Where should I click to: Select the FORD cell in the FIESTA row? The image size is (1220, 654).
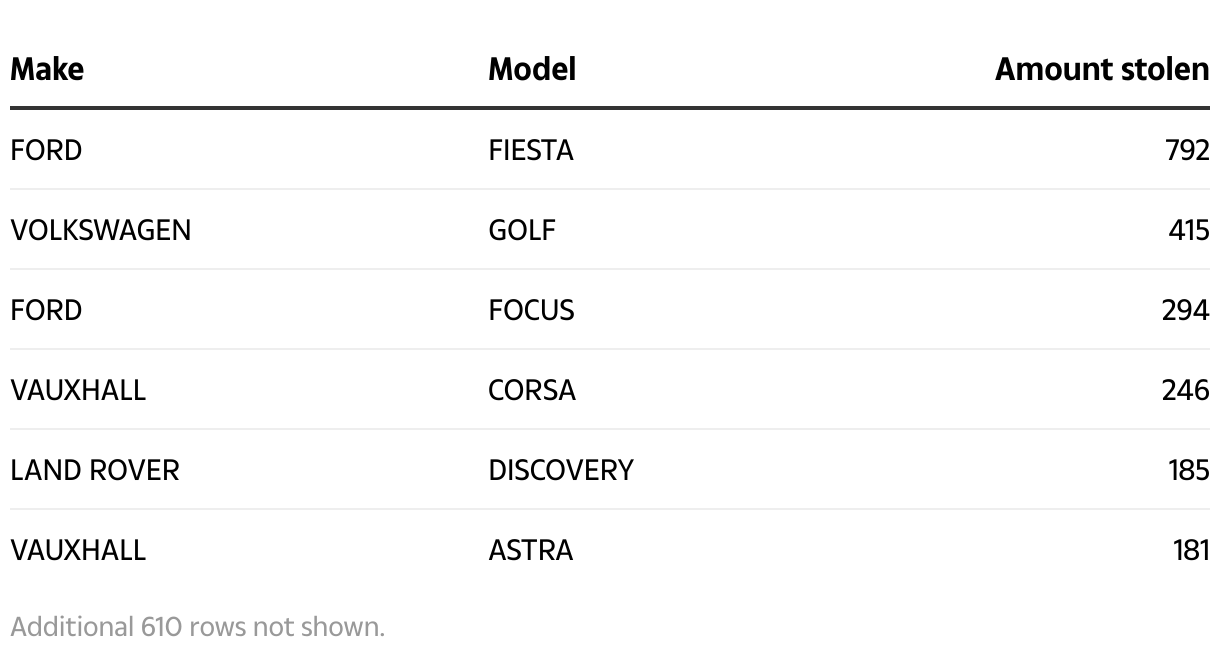pos(46,150)
